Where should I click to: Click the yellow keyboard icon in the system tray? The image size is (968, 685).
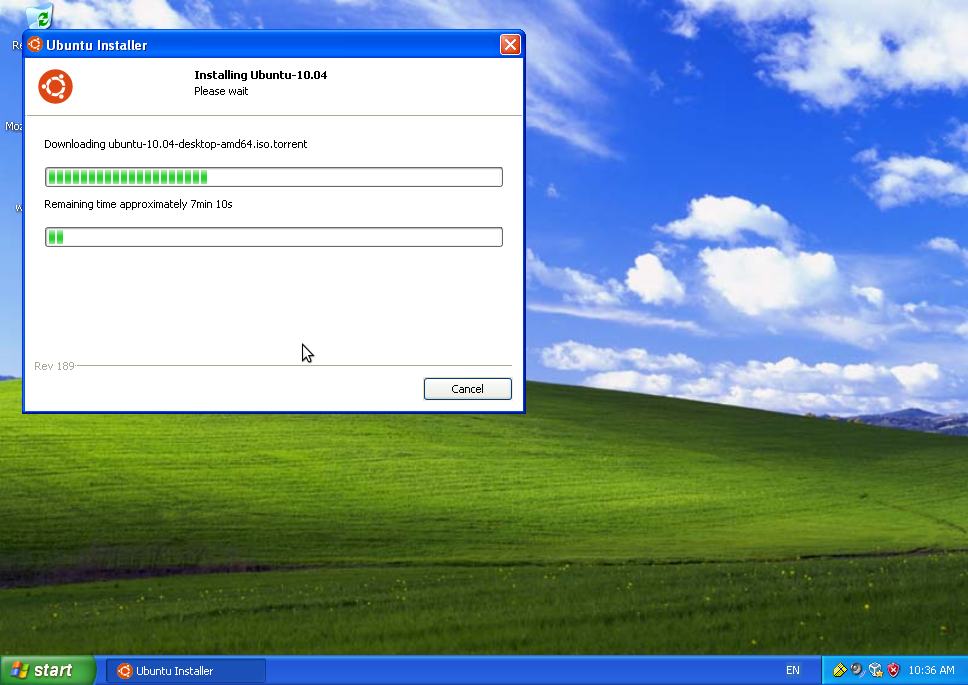[x=839, y=670]
